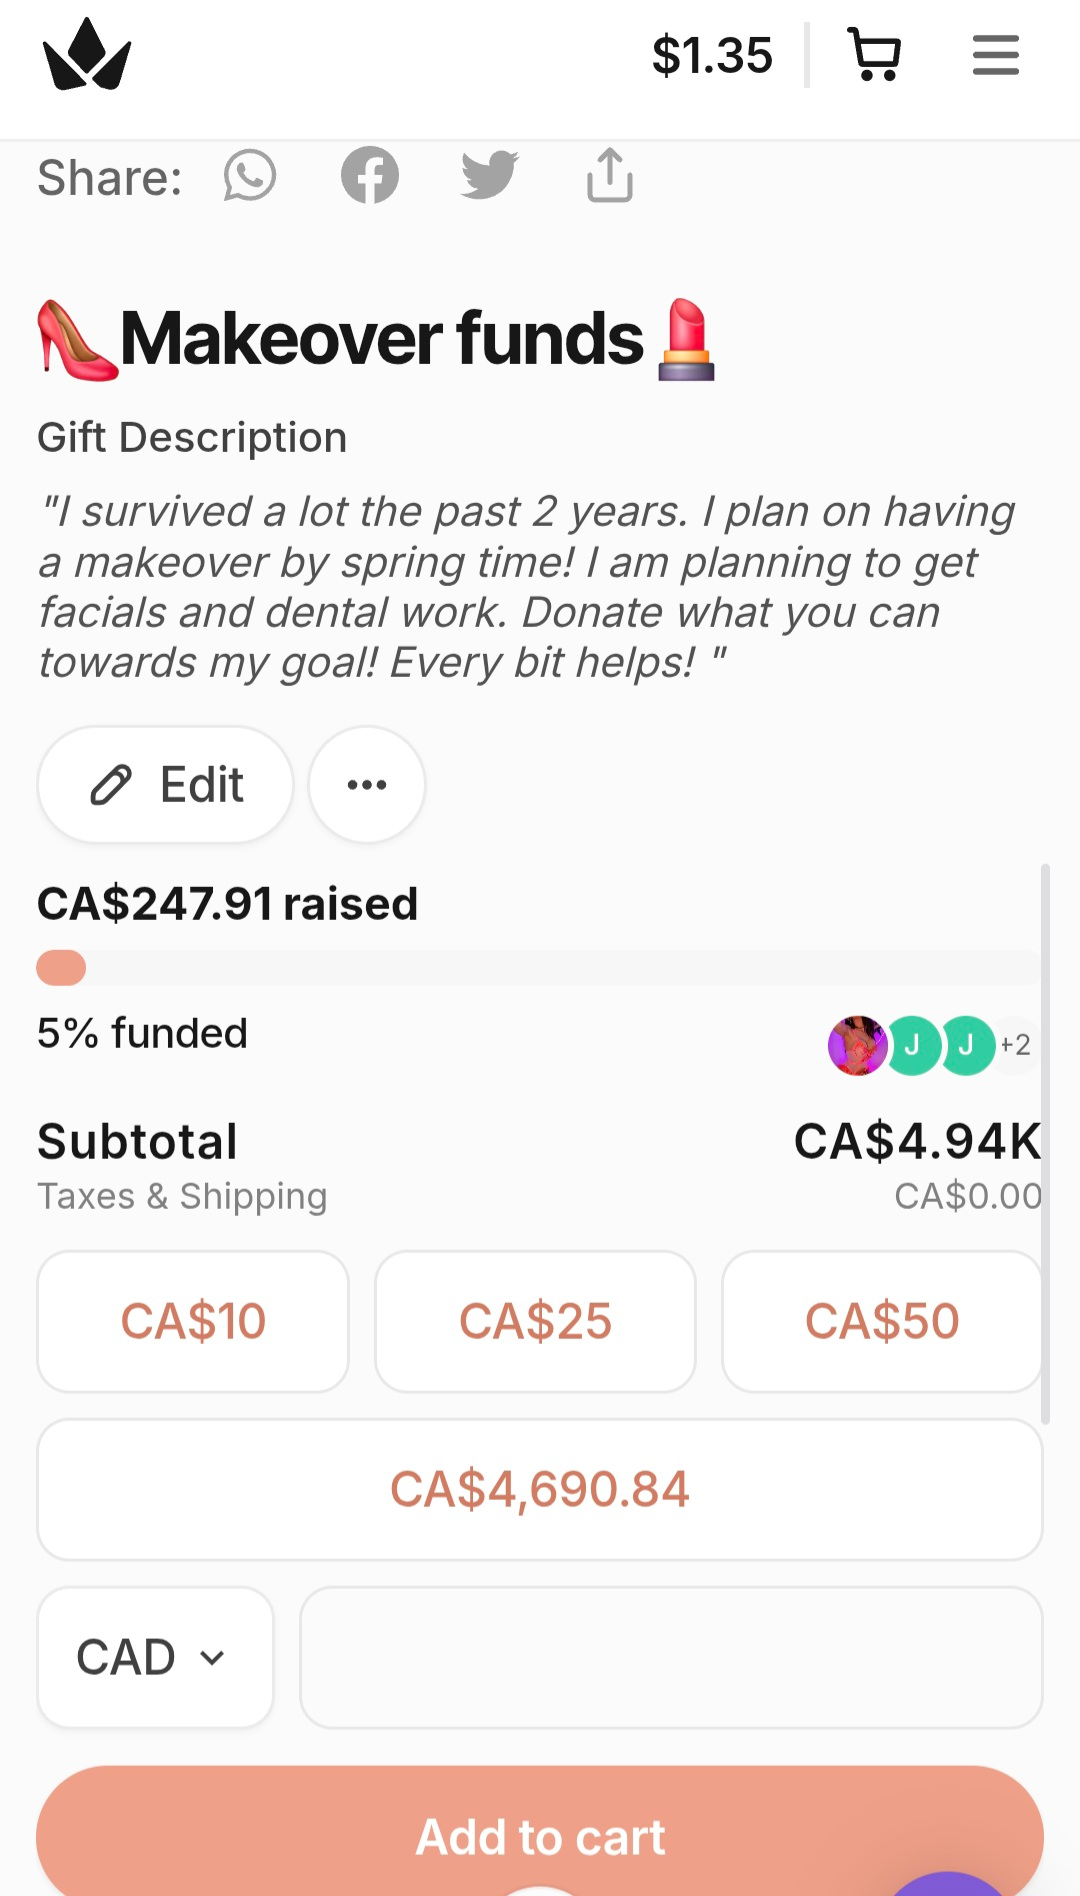This screenshot has width=1080, height=1896.
Task: Click the custom amount input field
Action: (671, 1657)
